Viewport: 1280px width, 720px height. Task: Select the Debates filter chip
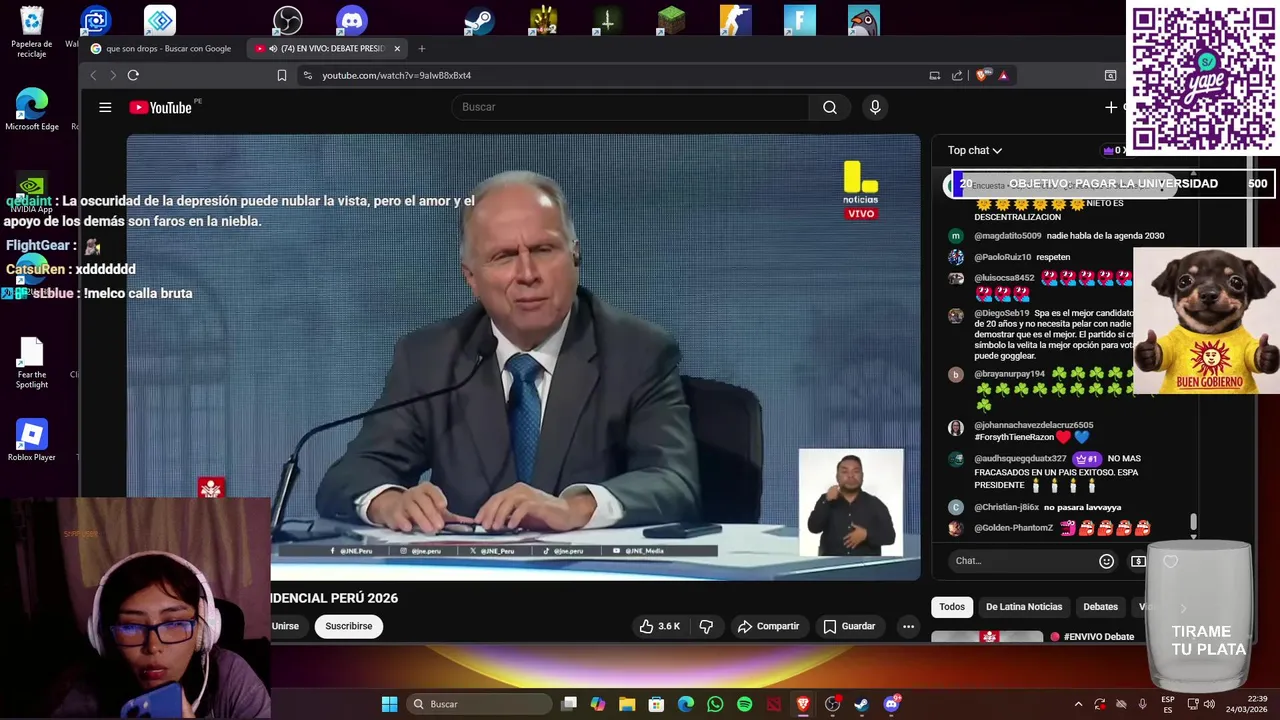click(x=1100, y=607)
